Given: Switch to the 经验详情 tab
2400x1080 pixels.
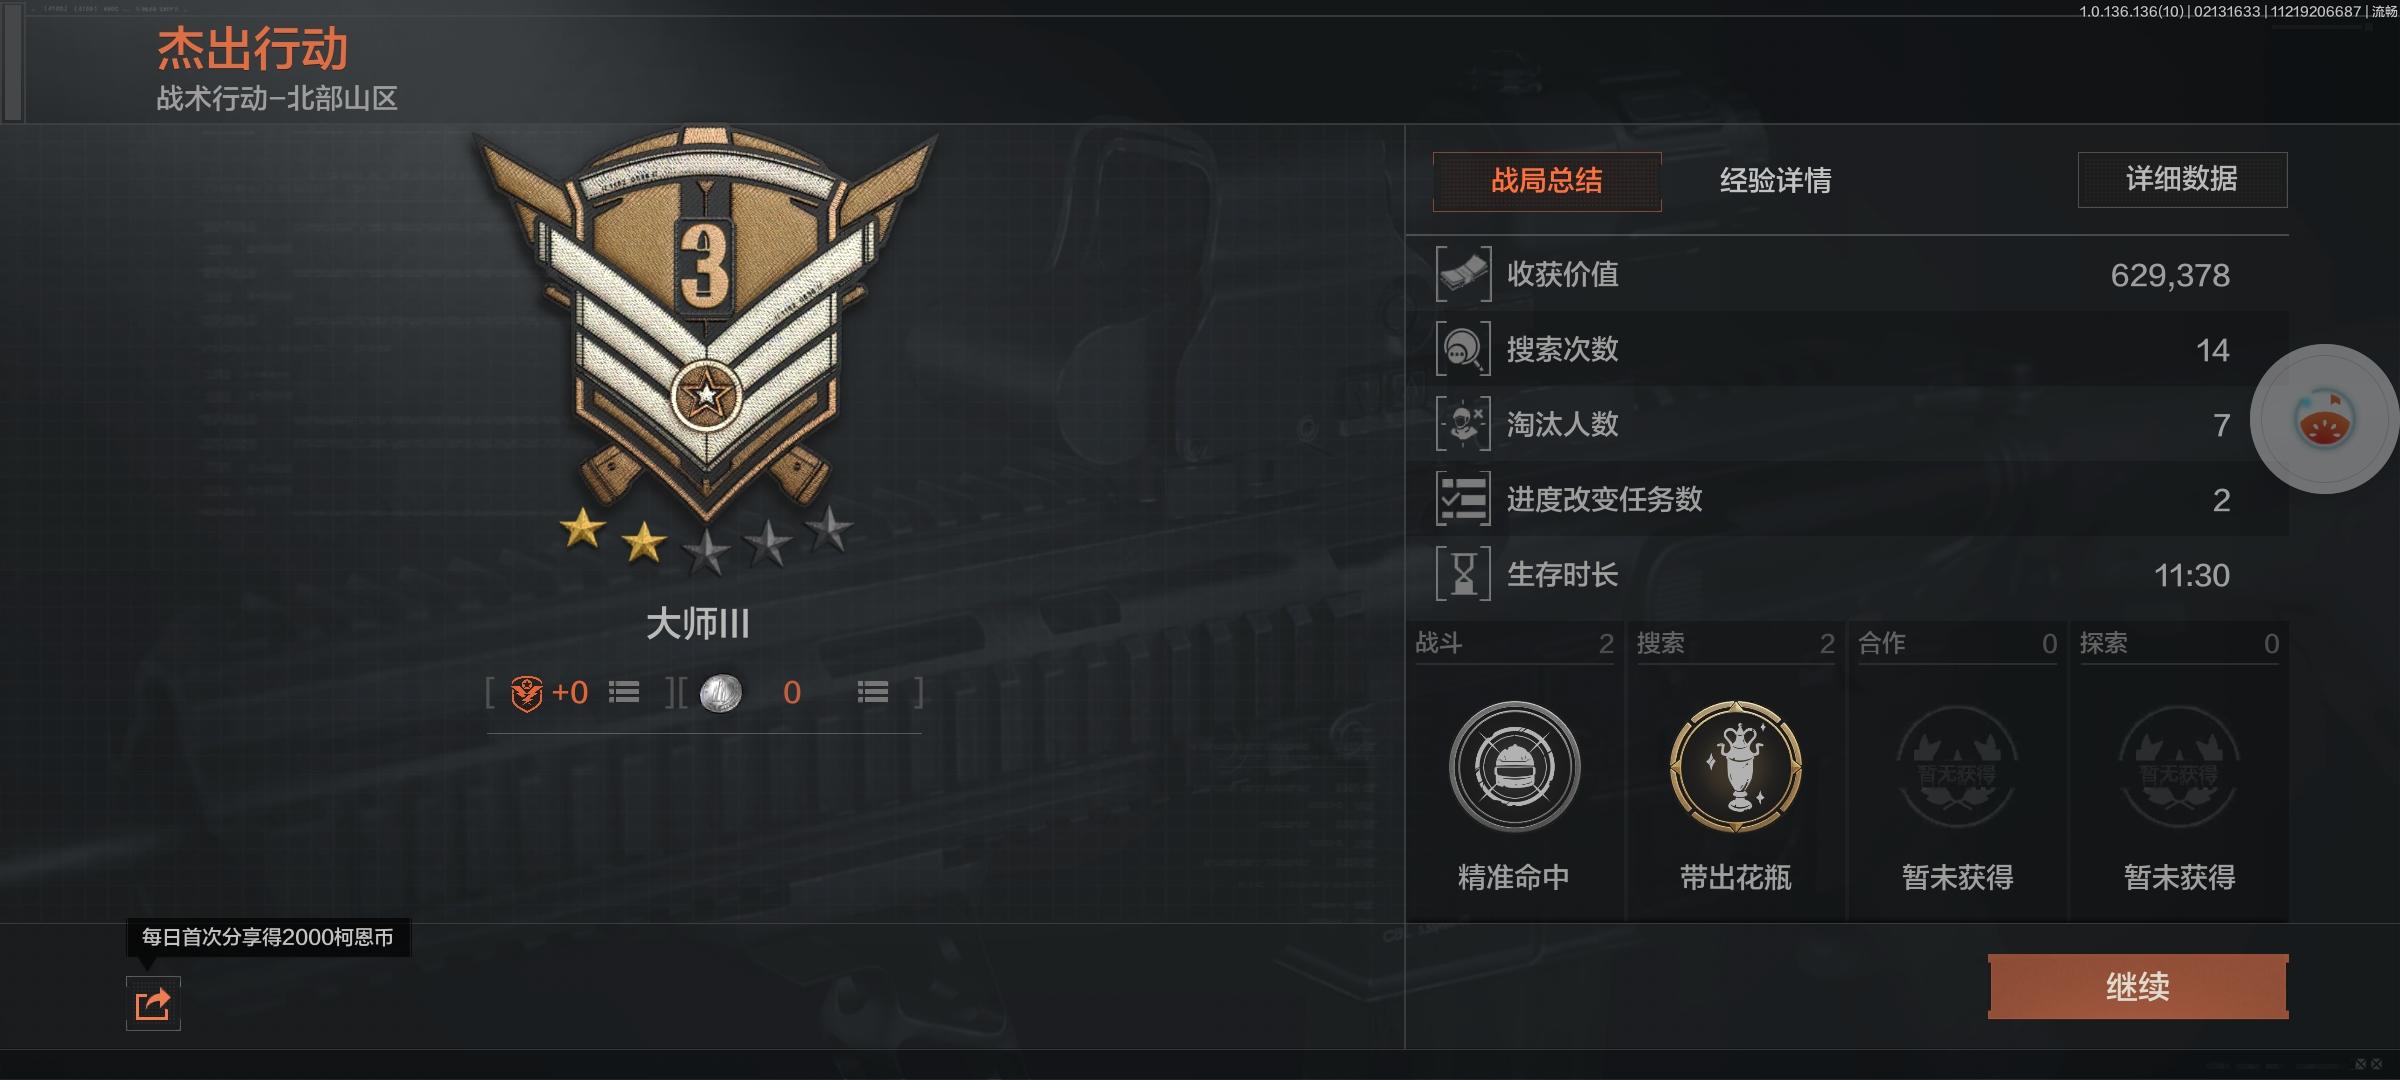Looking at the screenshot, I should coord(1776,181).
